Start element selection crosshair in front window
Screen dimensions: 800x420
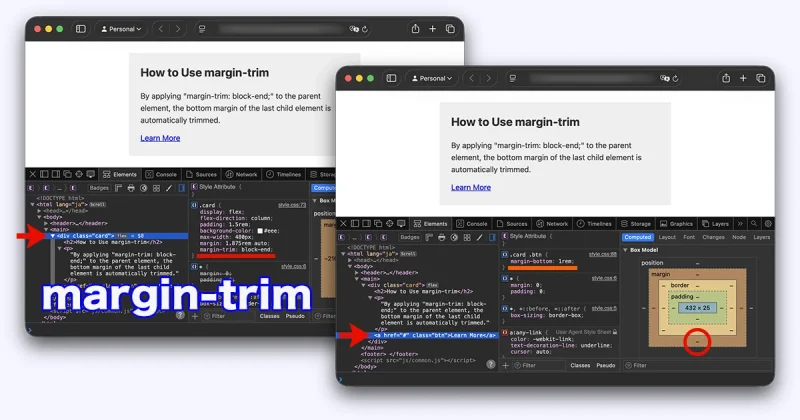[390, 224]
